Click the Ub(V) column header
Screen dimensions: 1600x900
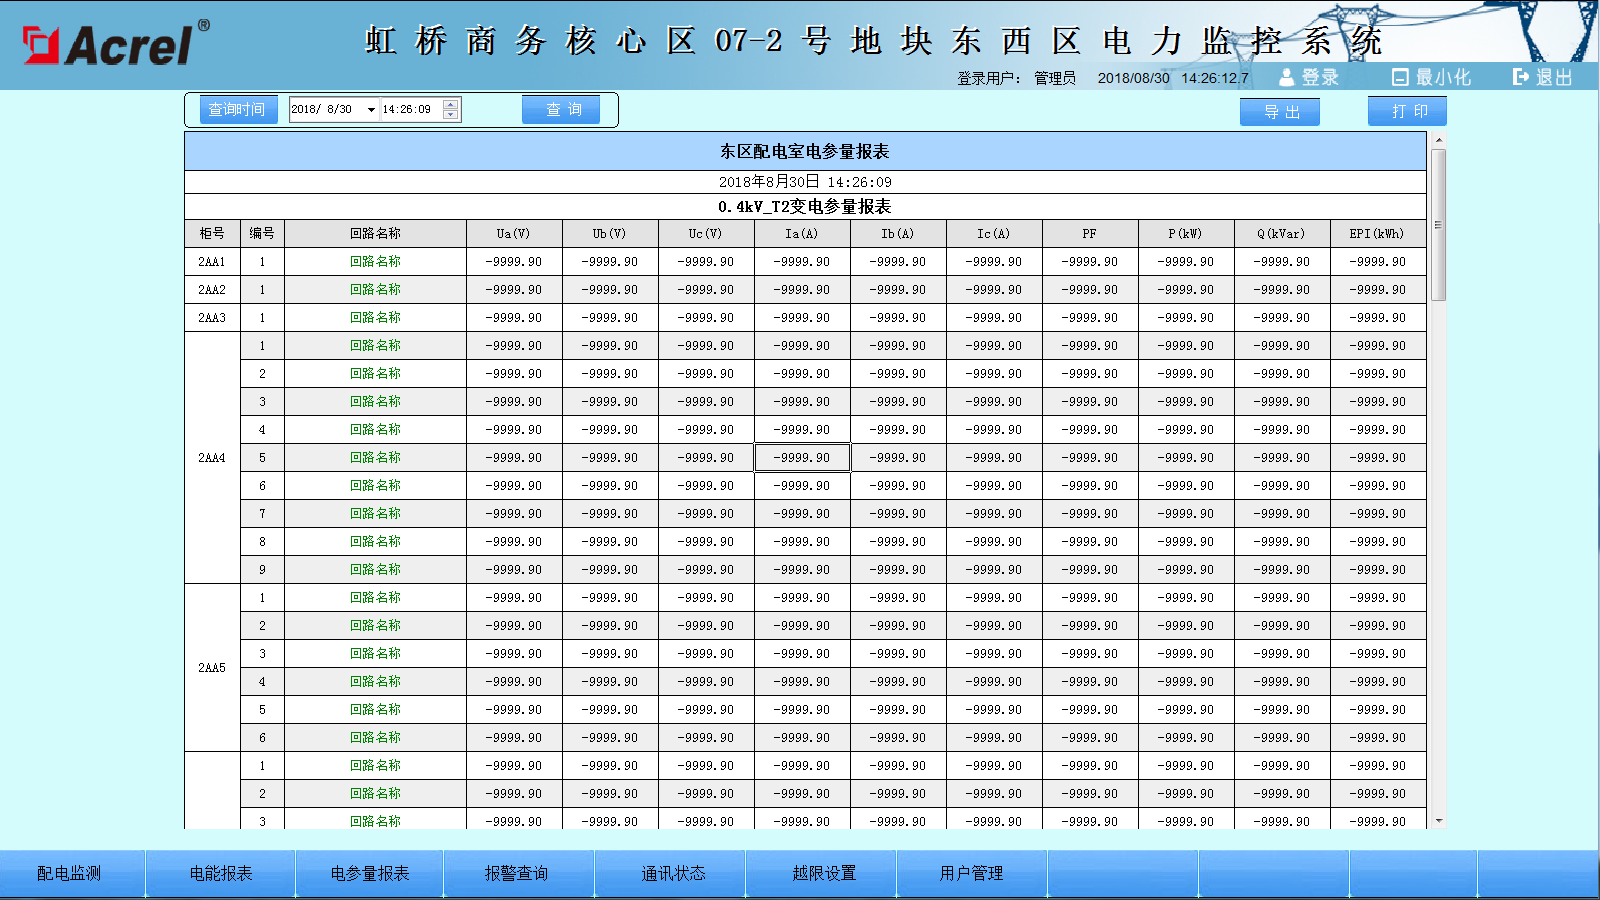[x=610, y=234]
